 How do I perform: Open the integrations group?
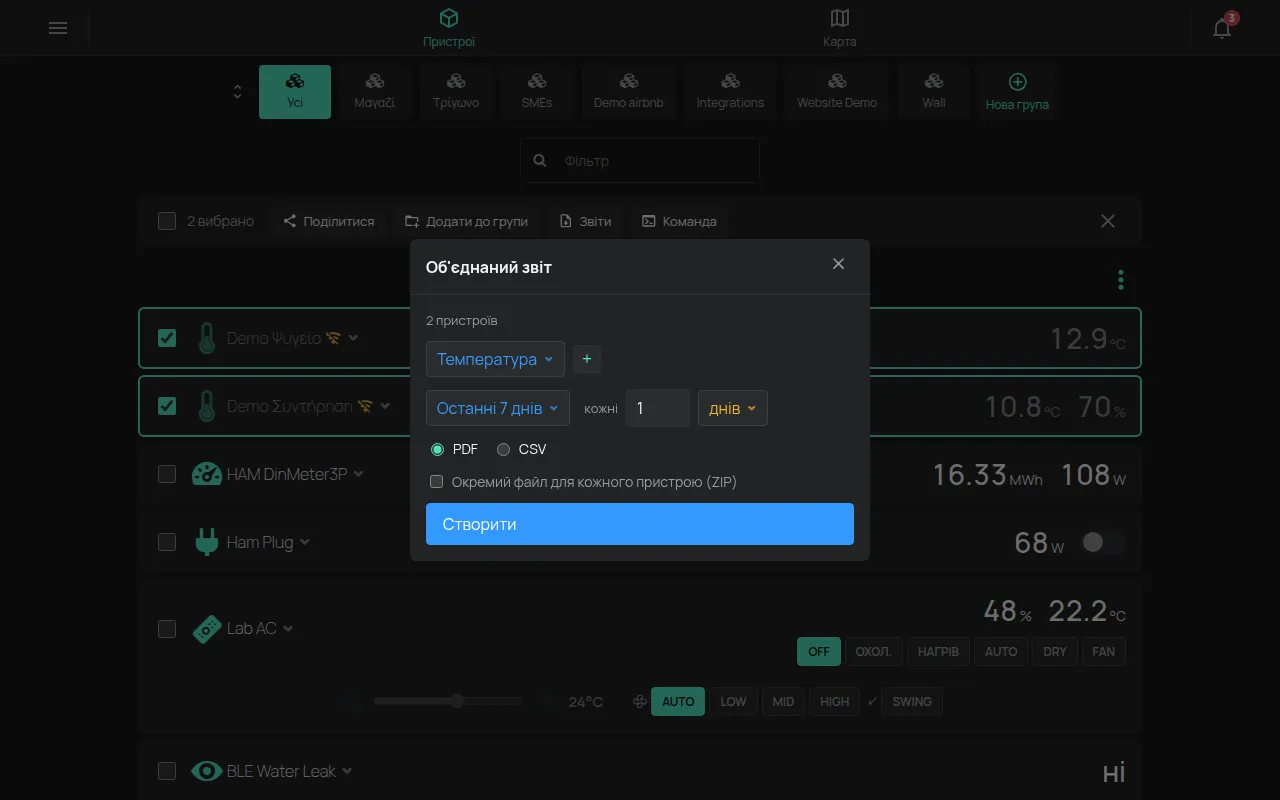pos(730,92)
